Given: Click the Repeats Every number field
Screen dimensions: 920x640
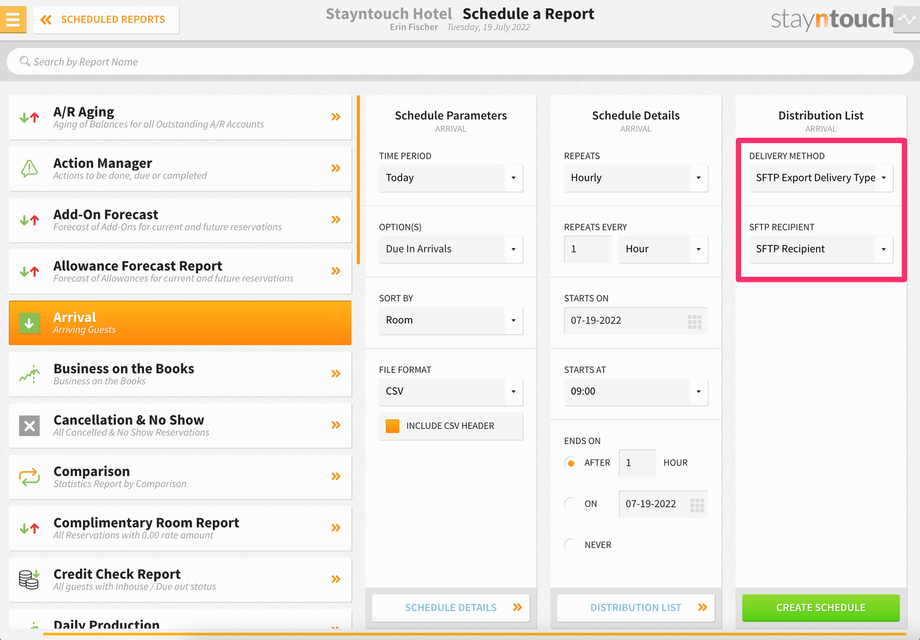Looking at the screenshot, I should point(588,249).
